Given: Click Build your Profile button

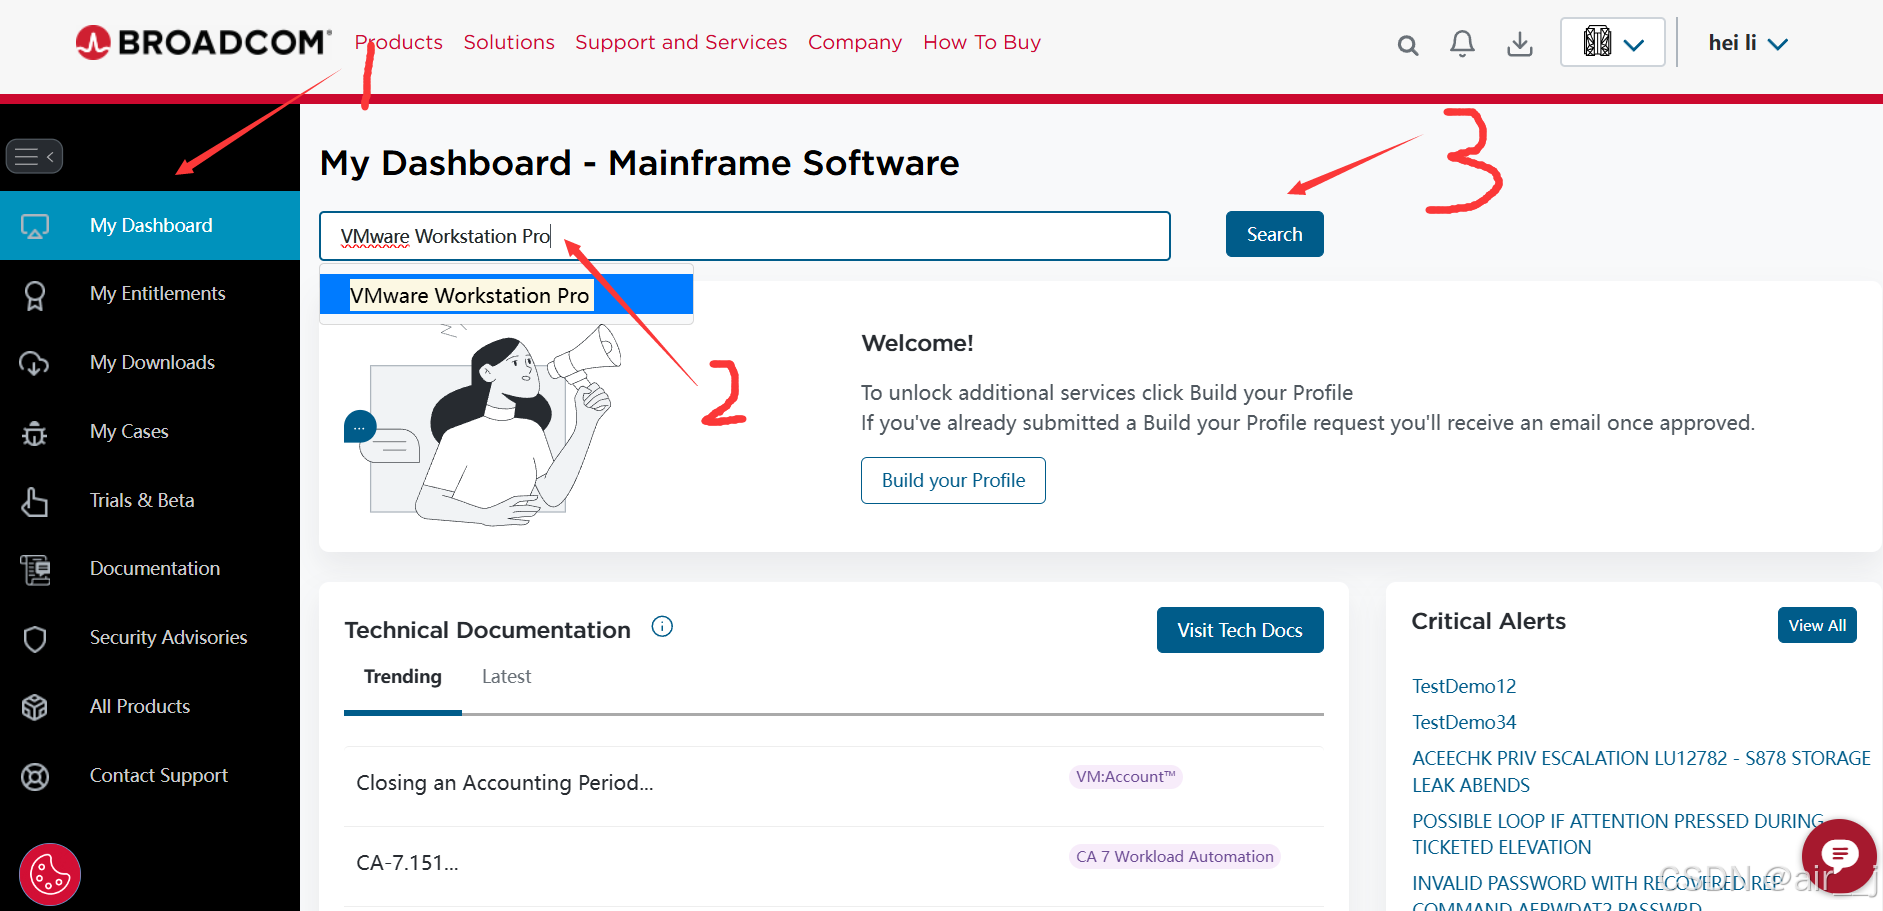Looking at the screenshot, I should pos(953,481).
